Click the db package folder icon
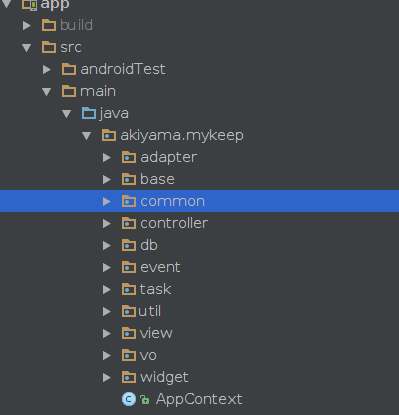The height and width of the screenshot is (415, 399). click(x=129, y=245)
